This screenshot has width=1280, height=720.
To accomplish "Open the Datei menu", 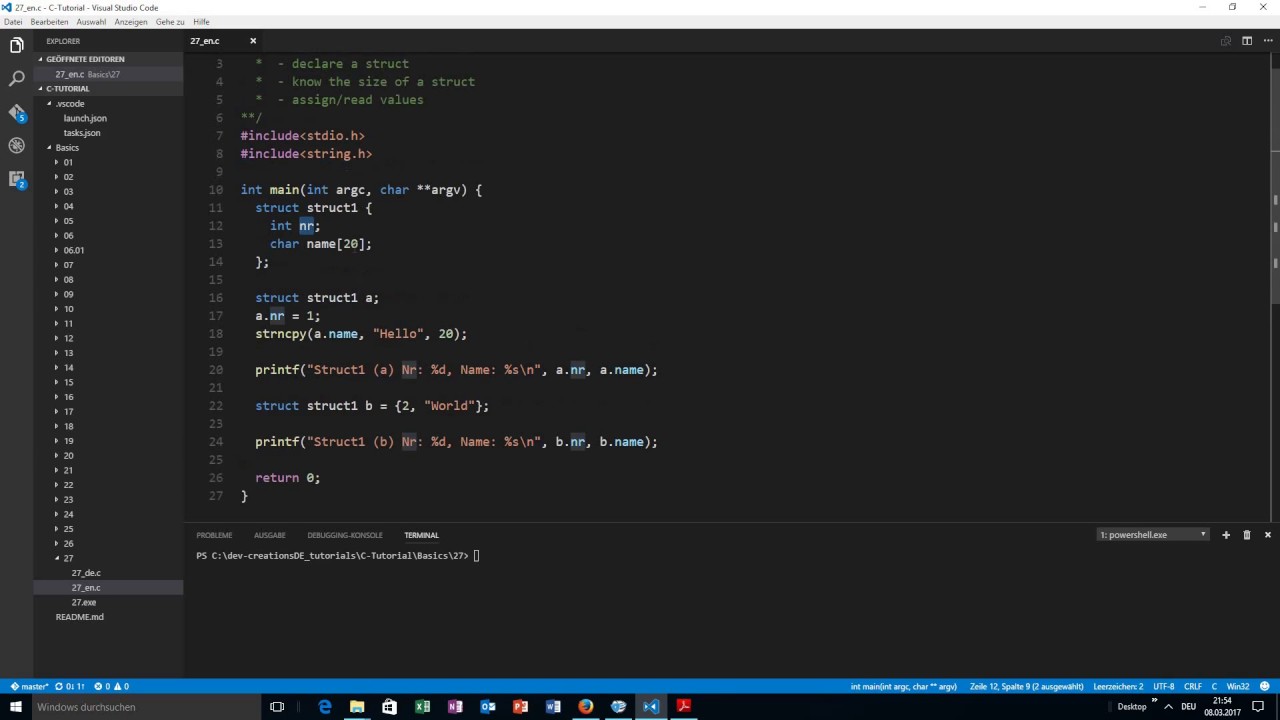I will [13, 21].
